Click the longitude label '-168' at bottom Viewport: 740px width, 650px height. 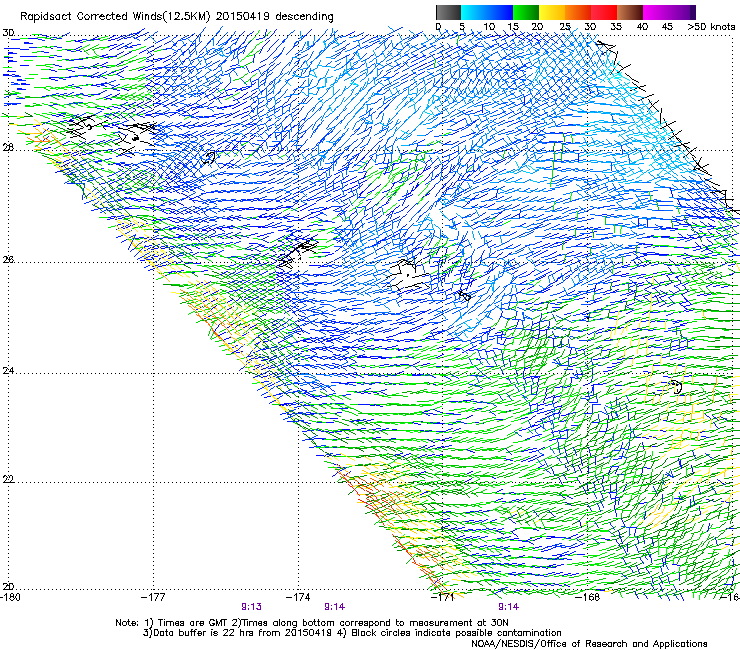pyautogui.click(x=588, y=597)
